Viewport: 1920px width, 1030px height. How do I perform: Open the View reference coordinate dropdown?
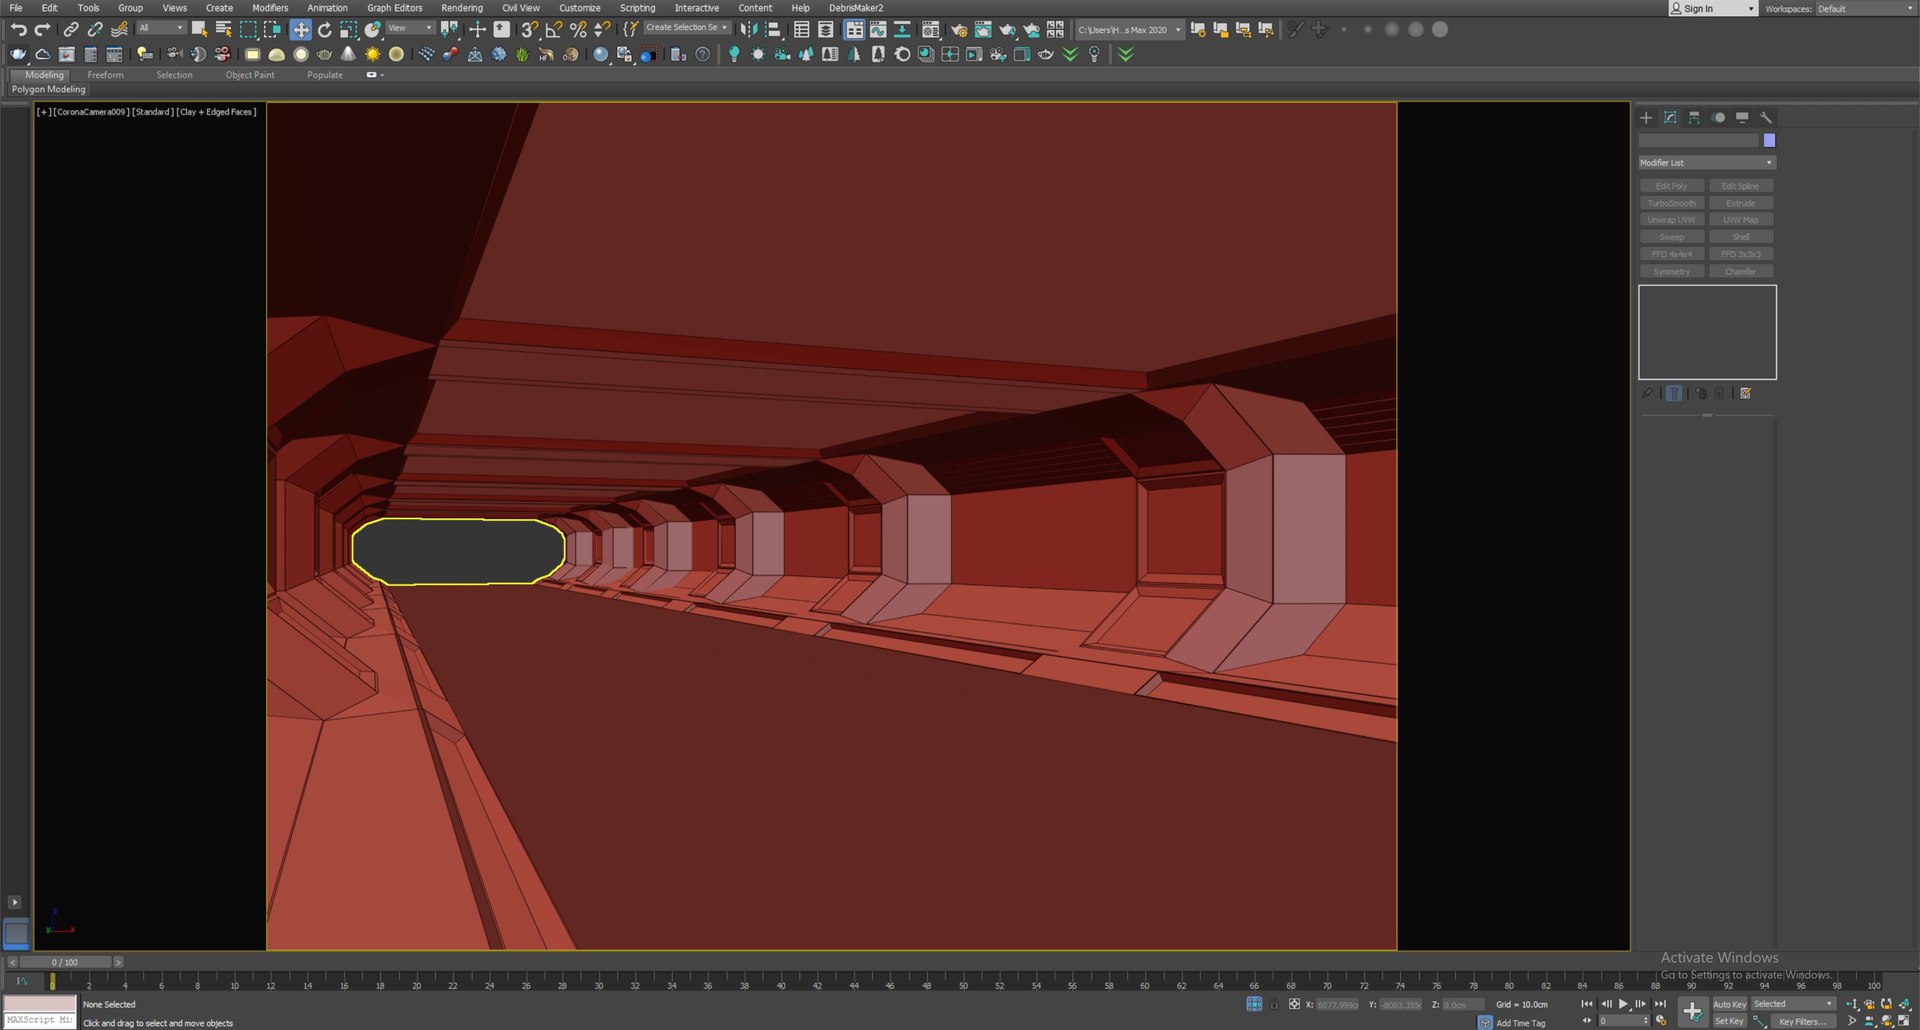point(410,28)
